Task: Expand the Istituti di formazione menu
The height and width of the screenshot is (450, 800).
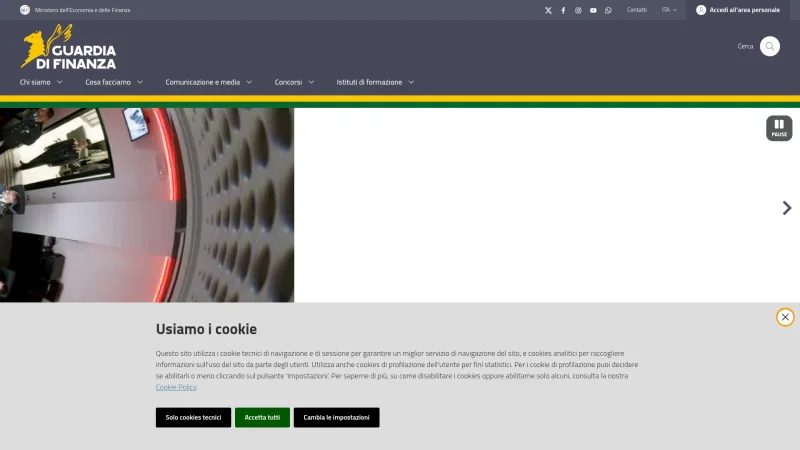Action: pos(375,82)
